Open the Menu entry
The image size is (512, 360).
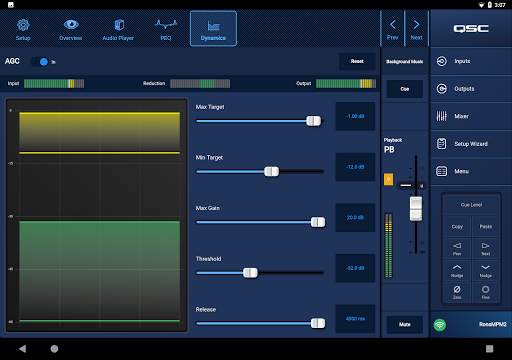click(471, 171)
